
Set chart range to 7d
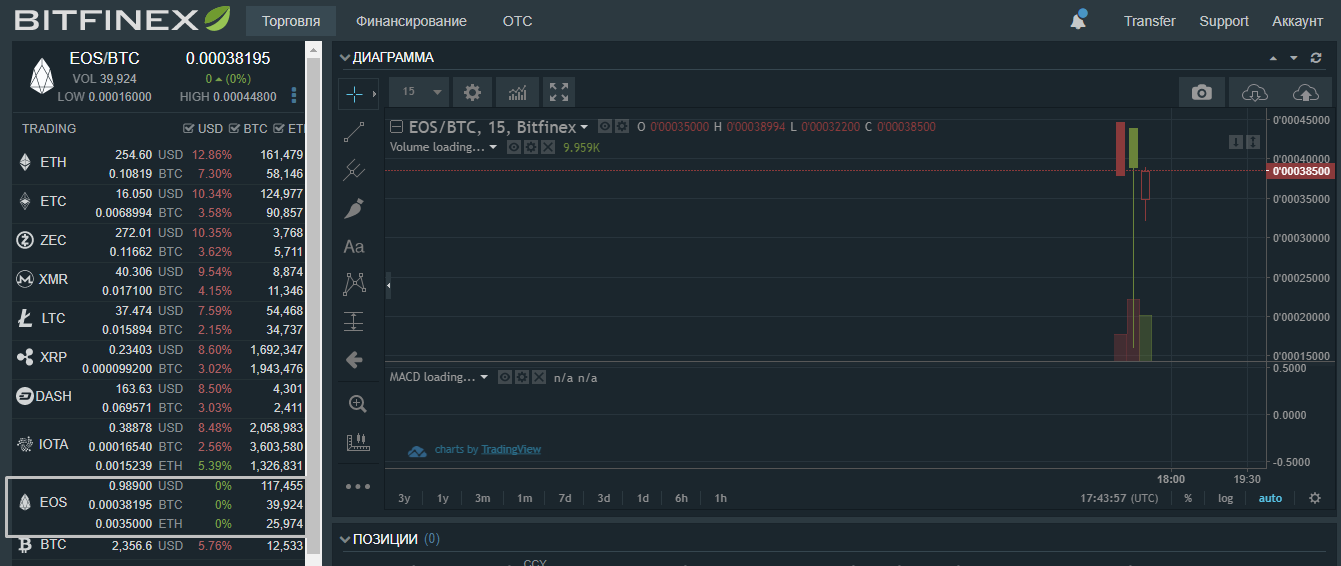click(x=564, y=498)
